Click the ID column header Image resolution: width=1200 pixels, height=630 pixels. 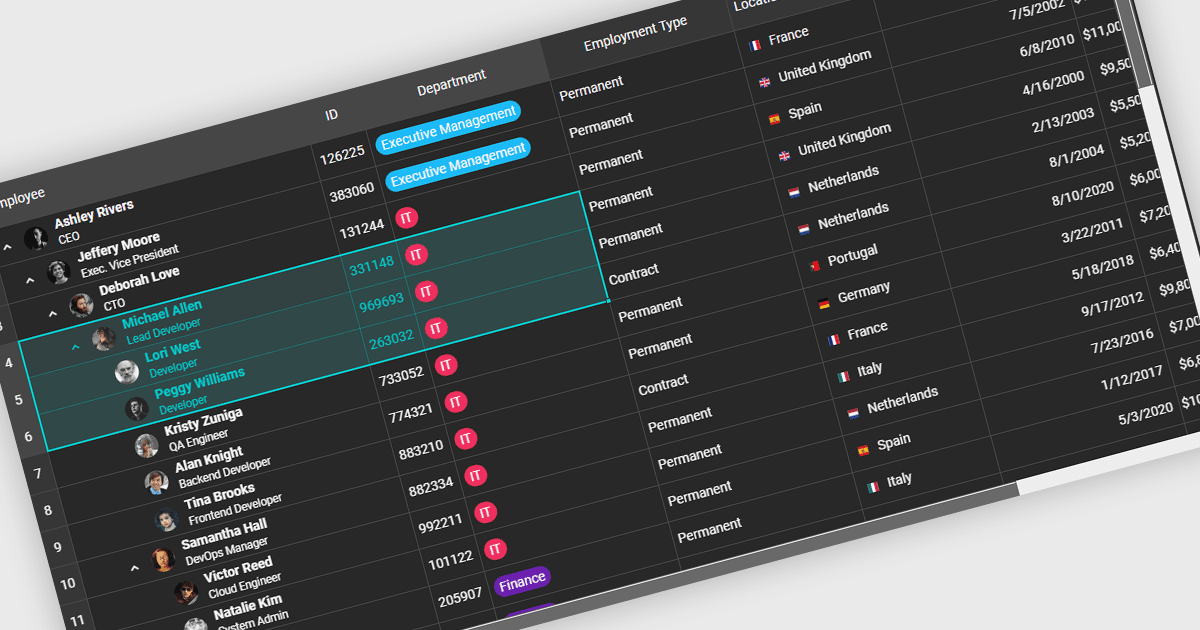pos(332,115)
